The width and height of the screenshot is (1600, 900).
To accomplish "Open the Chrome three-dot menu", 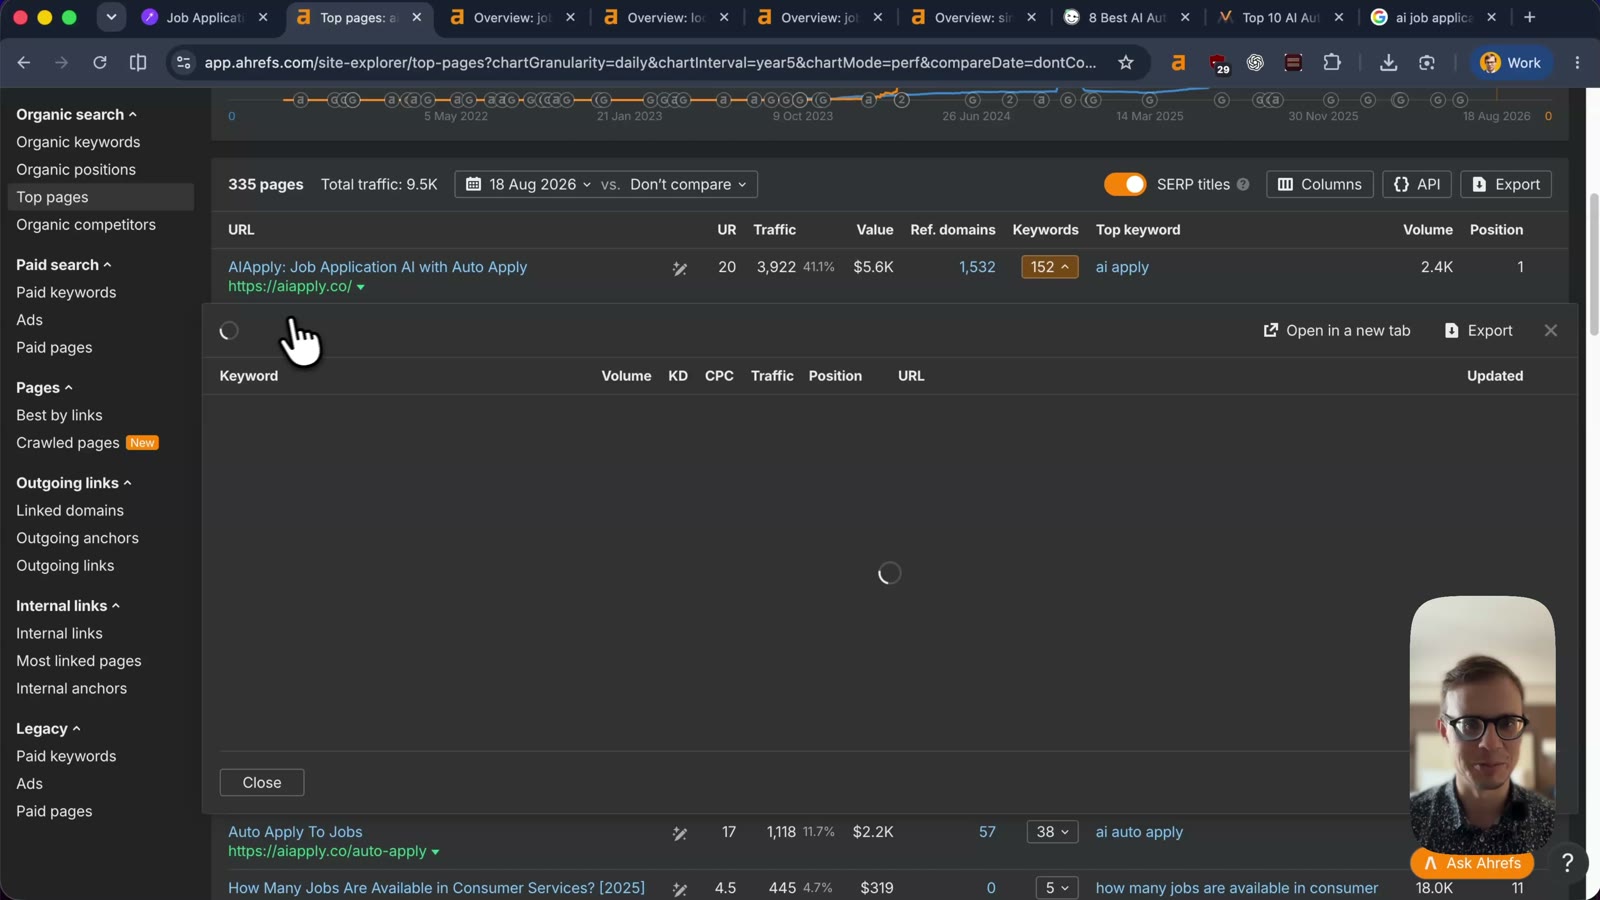I will tap(1577, 63).
